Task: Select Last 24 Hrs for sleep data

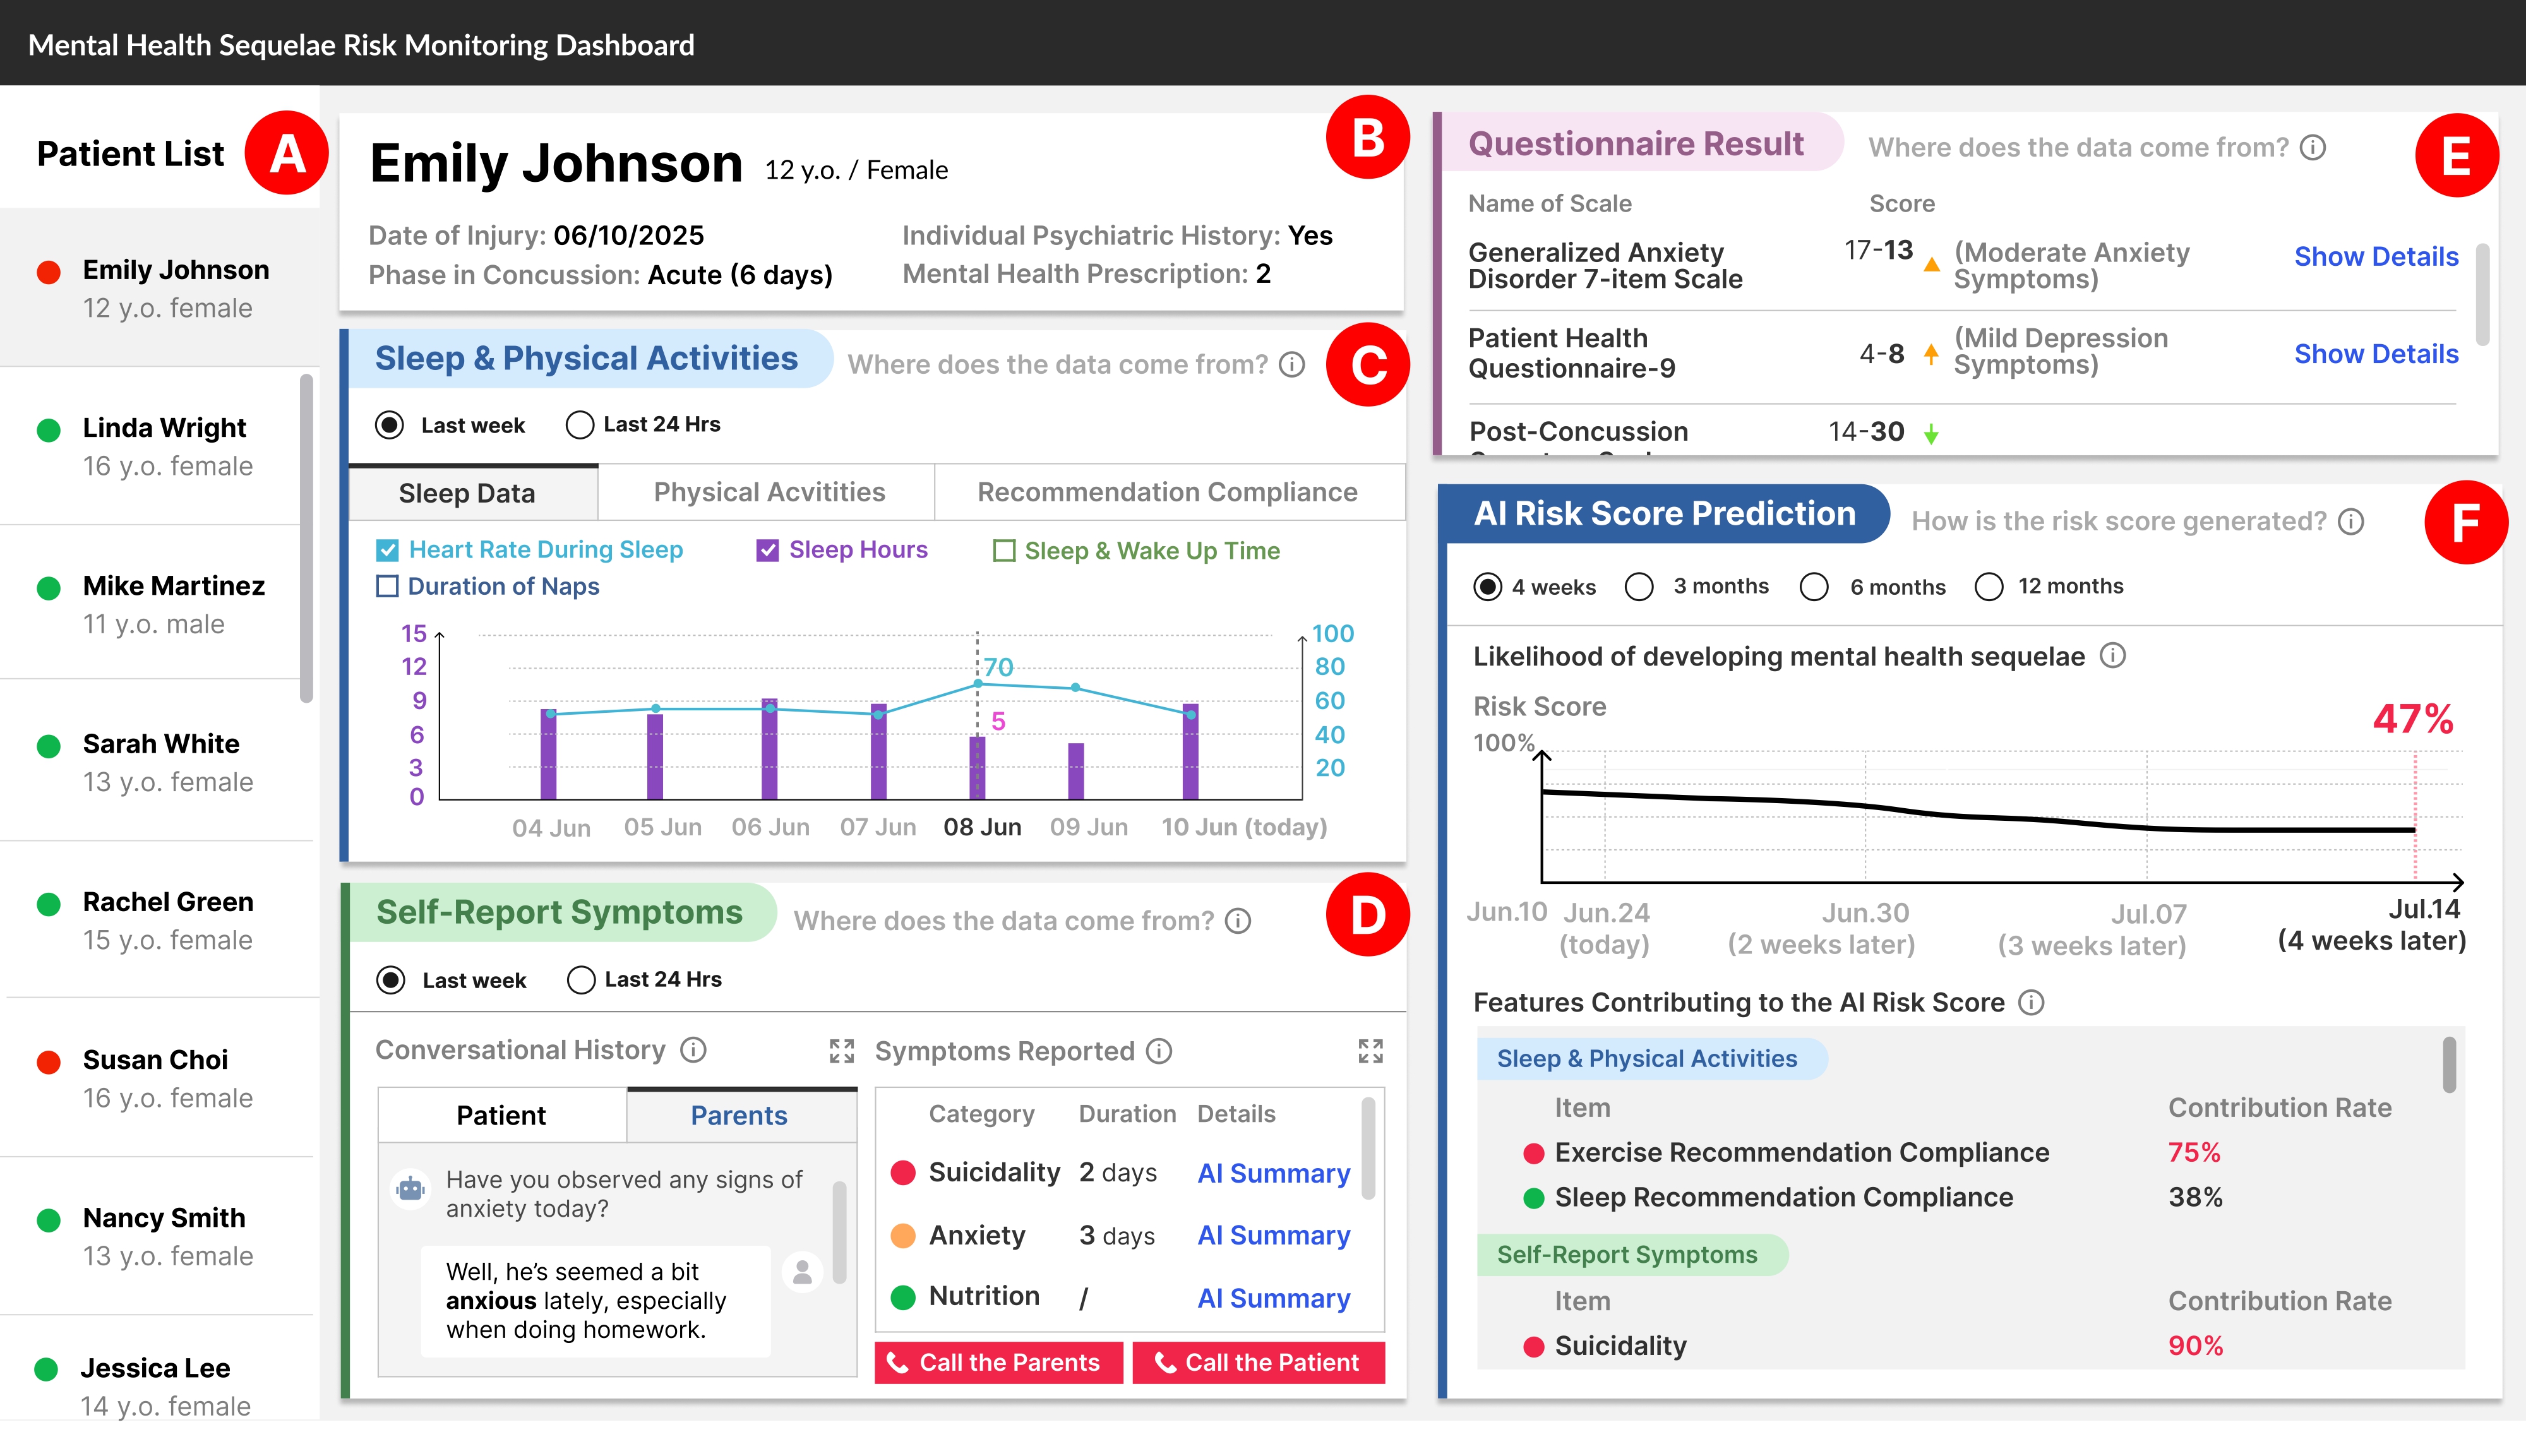Action: [x=580, y=425]
